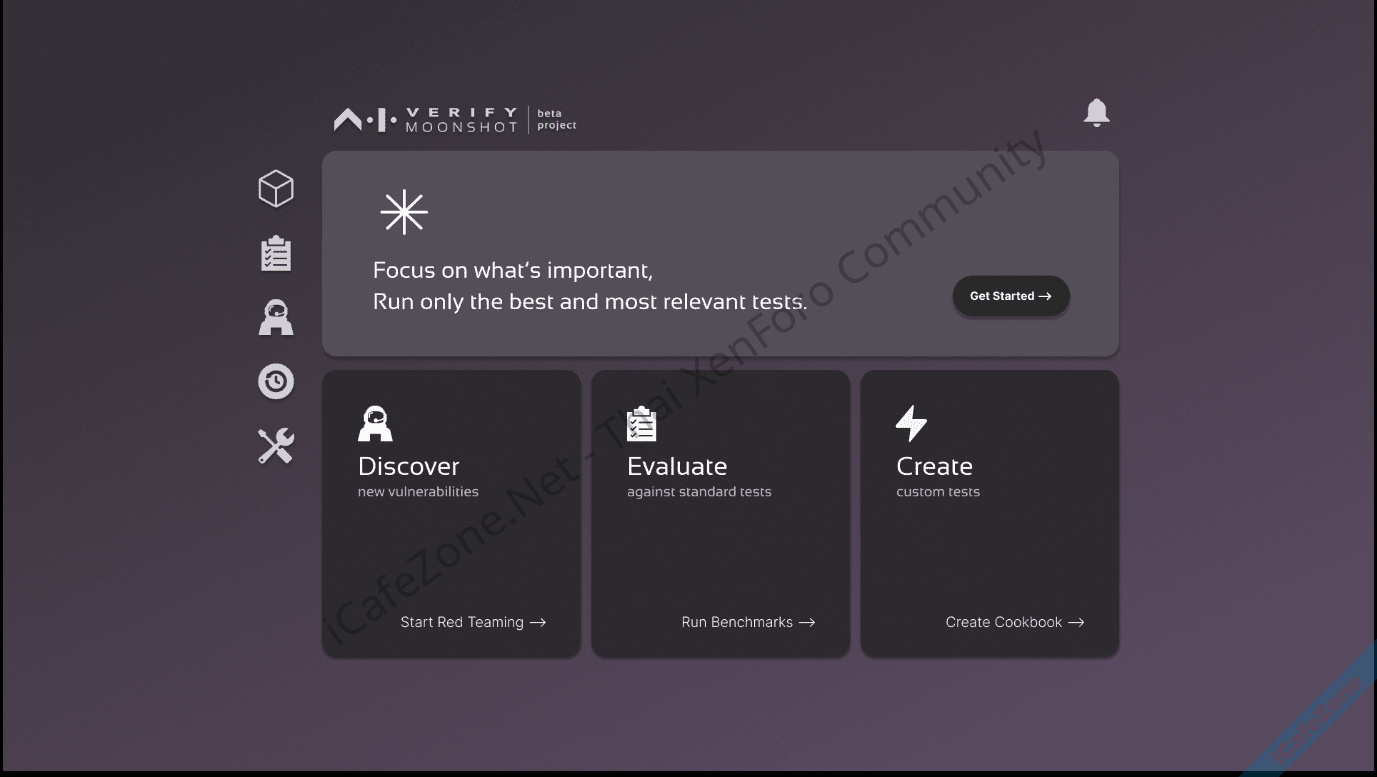Click the cube icon in sidebar

click(276, 189)
